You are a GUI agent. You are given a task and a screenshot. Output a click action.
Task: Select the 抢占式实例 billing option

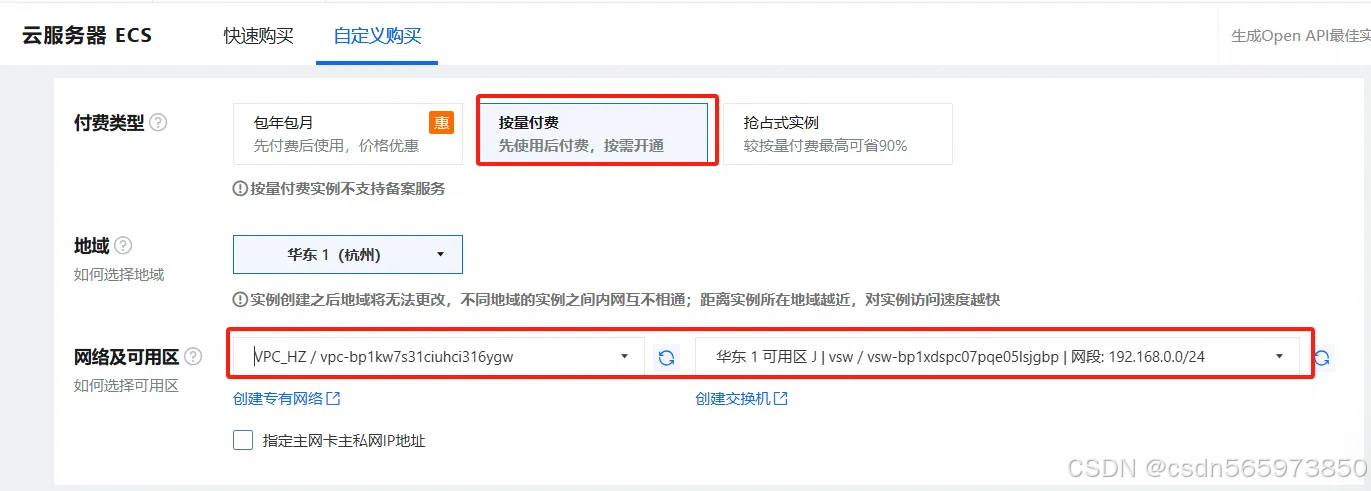(x=838, y=134)
